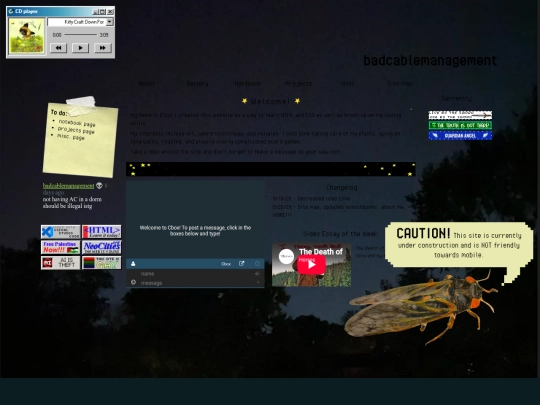Click the Cbox login arrow beside name
The image size is (540, 405).
[257, 274]
